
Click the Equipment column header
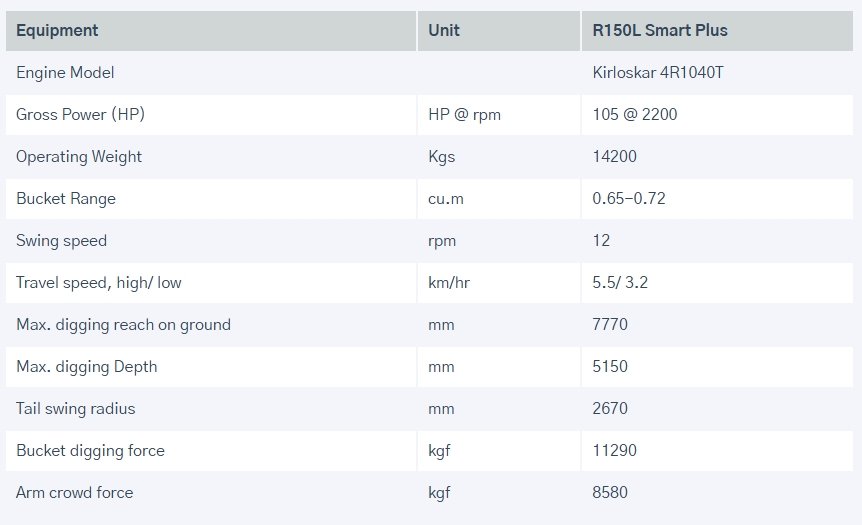57,30
